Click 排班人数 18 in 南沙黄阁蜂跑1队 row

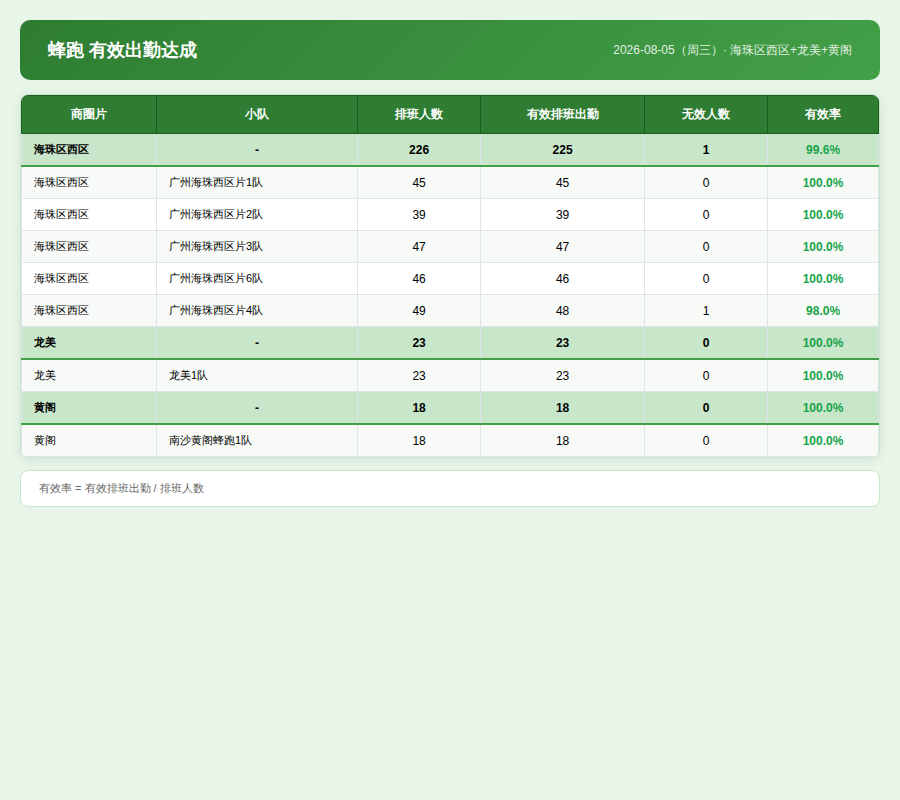(419, 440)
